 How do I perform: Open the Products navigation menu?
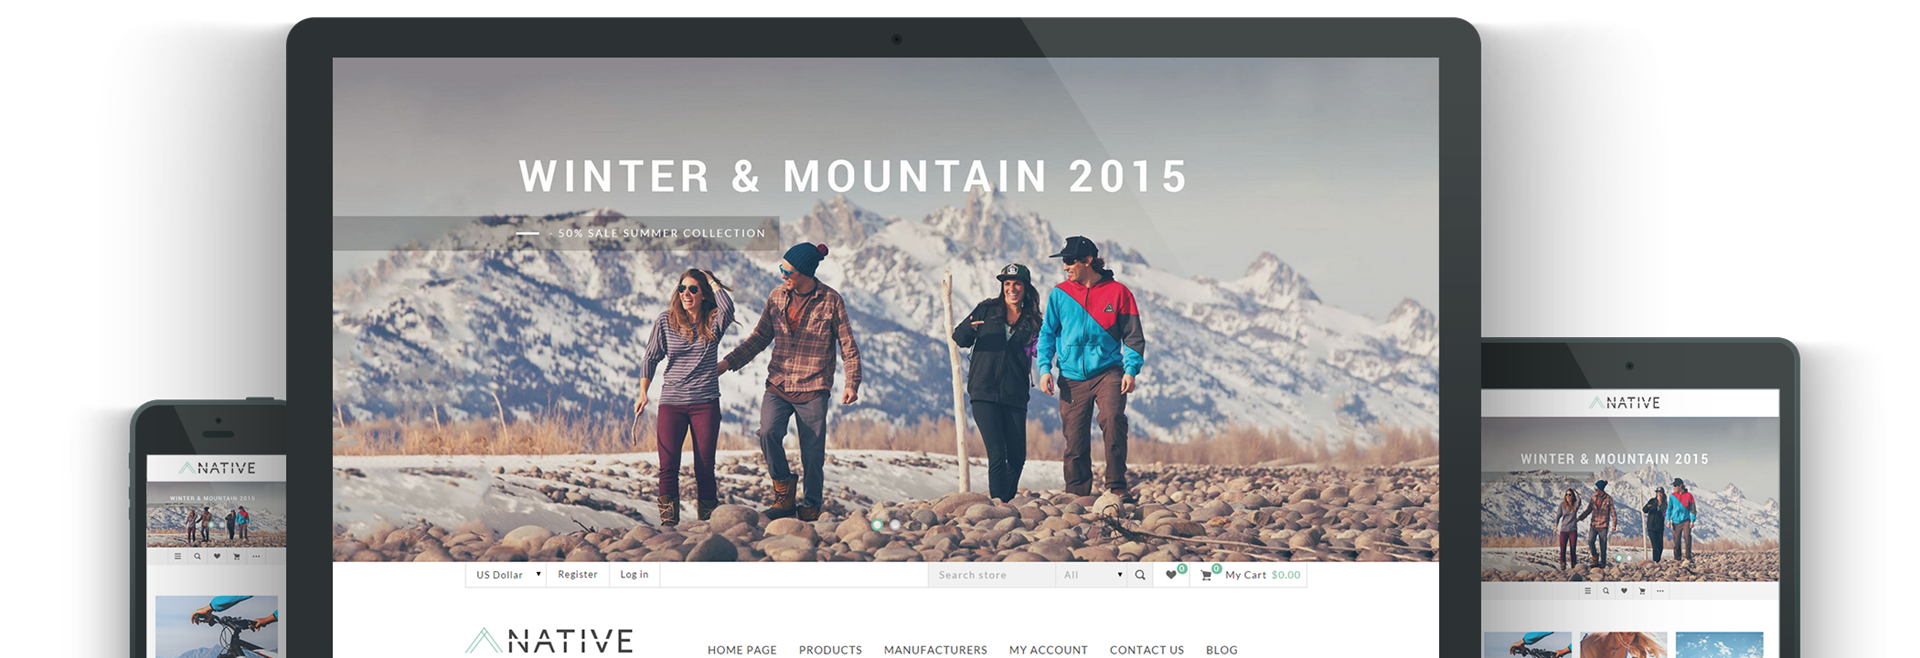tap(830, 650)
